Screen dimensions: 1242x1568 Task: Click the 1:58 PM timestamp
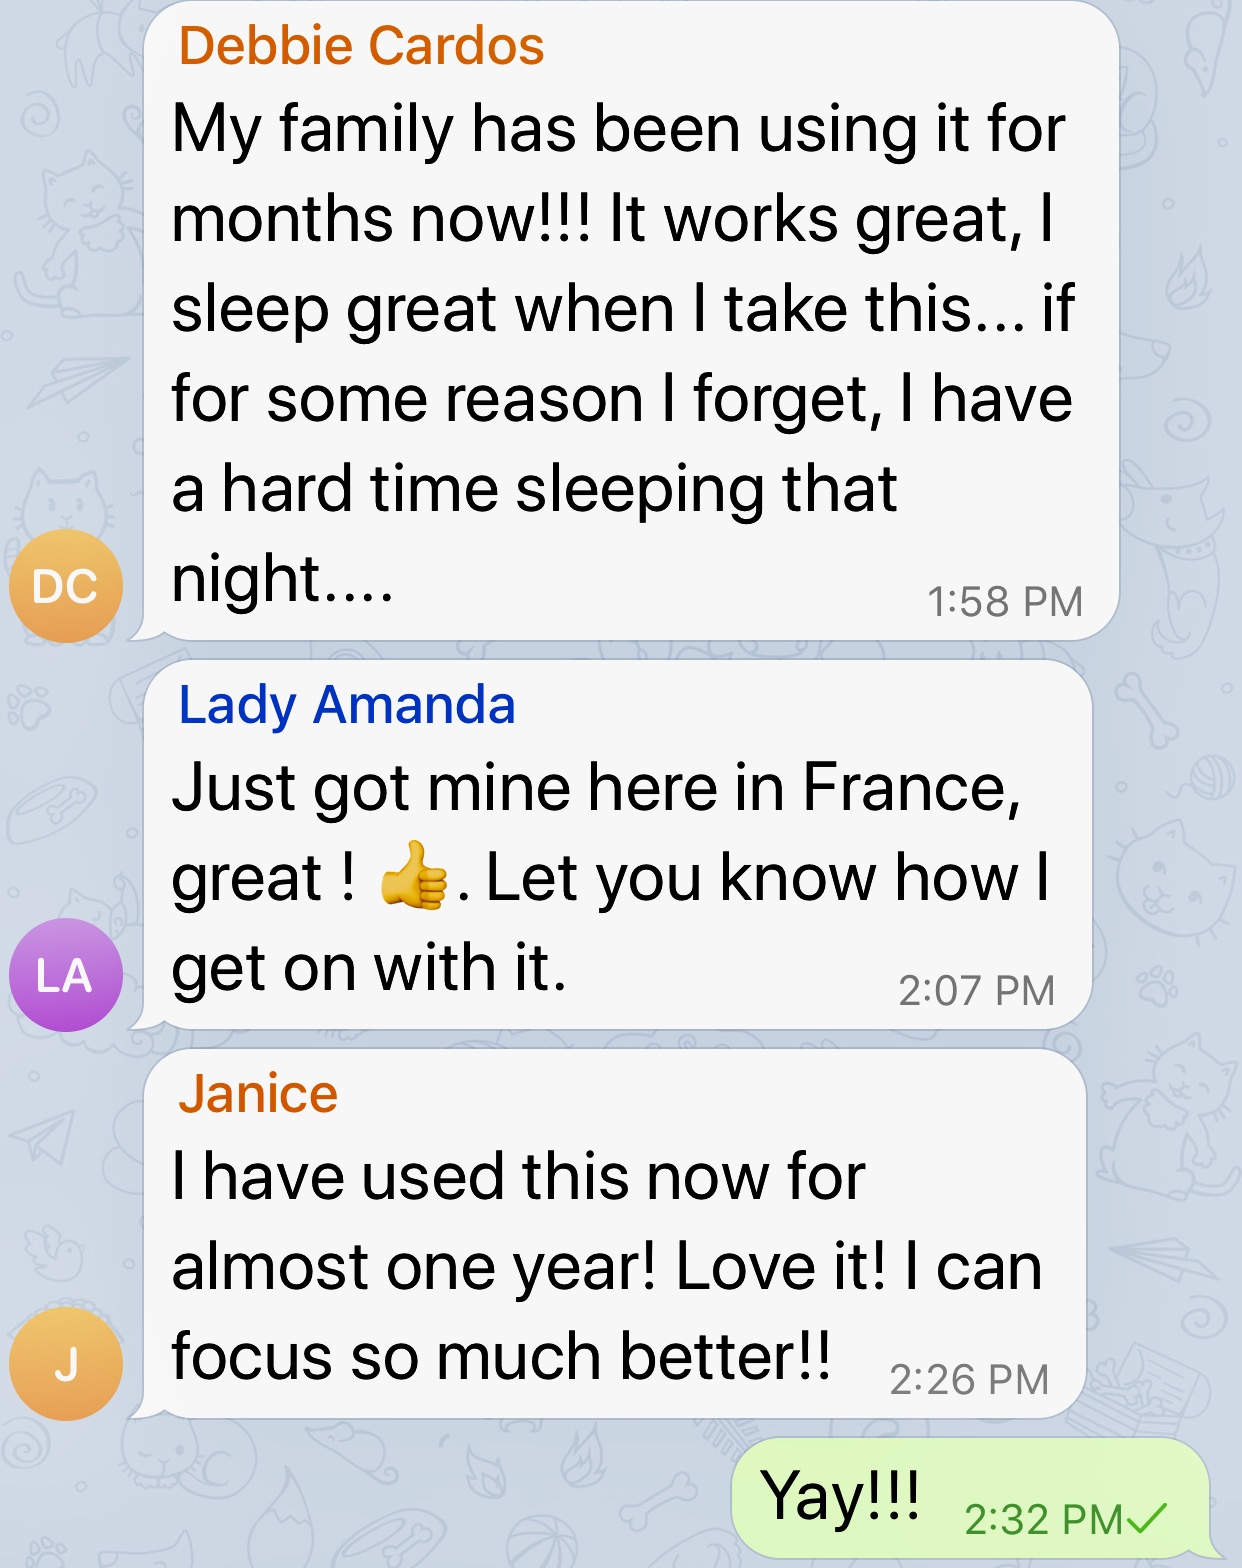(1004, 601)
